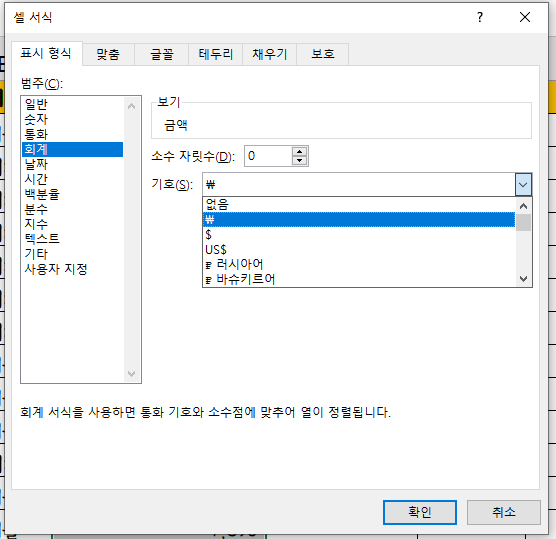The image size is (556, 539).
Task: Select 일반 in the category list
Action: tap(72, 104)
